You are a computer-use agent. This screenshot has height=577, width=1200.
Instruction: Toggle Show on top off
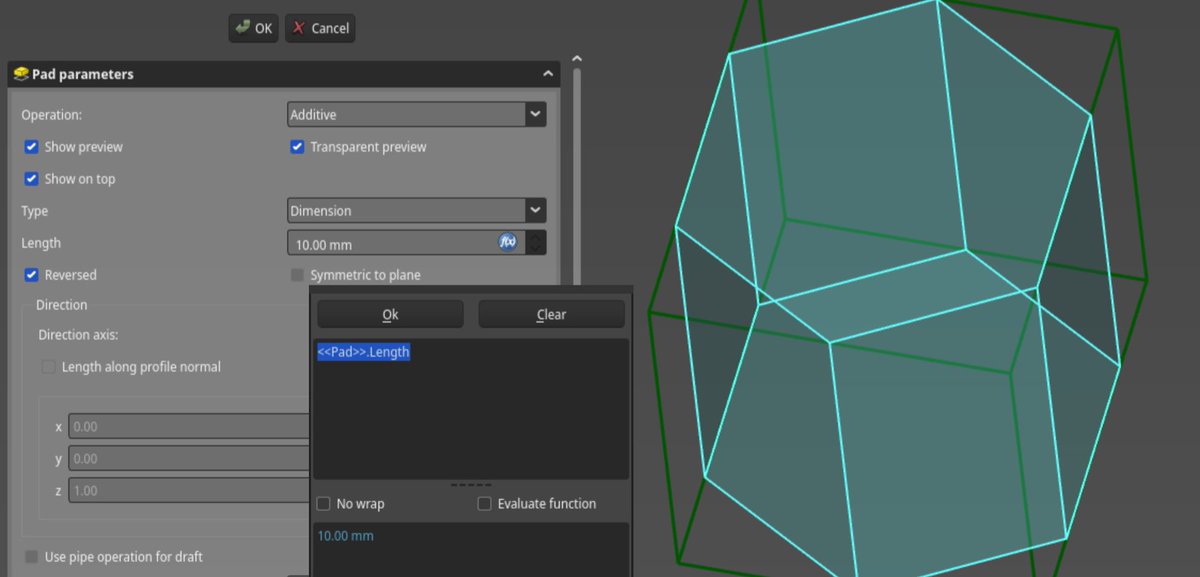click(x=29, y=178)
